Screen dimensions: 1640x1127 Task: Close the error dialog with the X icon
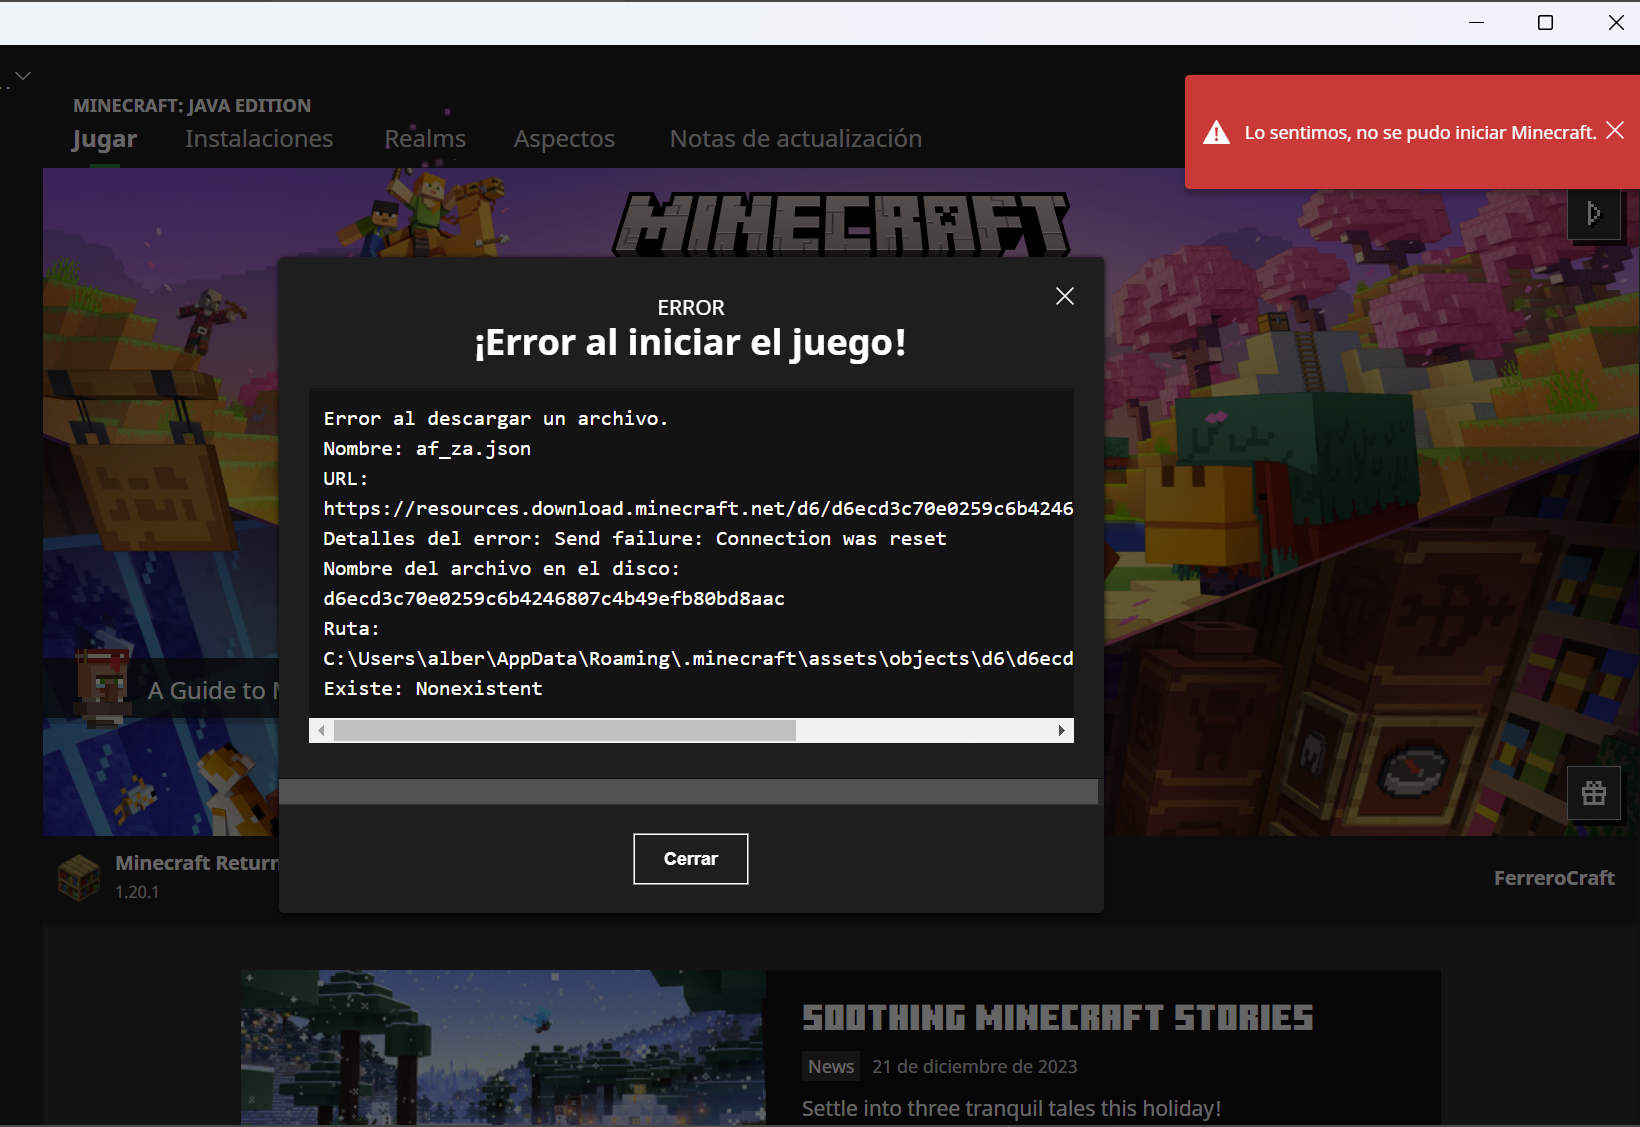pos(1065,296)
